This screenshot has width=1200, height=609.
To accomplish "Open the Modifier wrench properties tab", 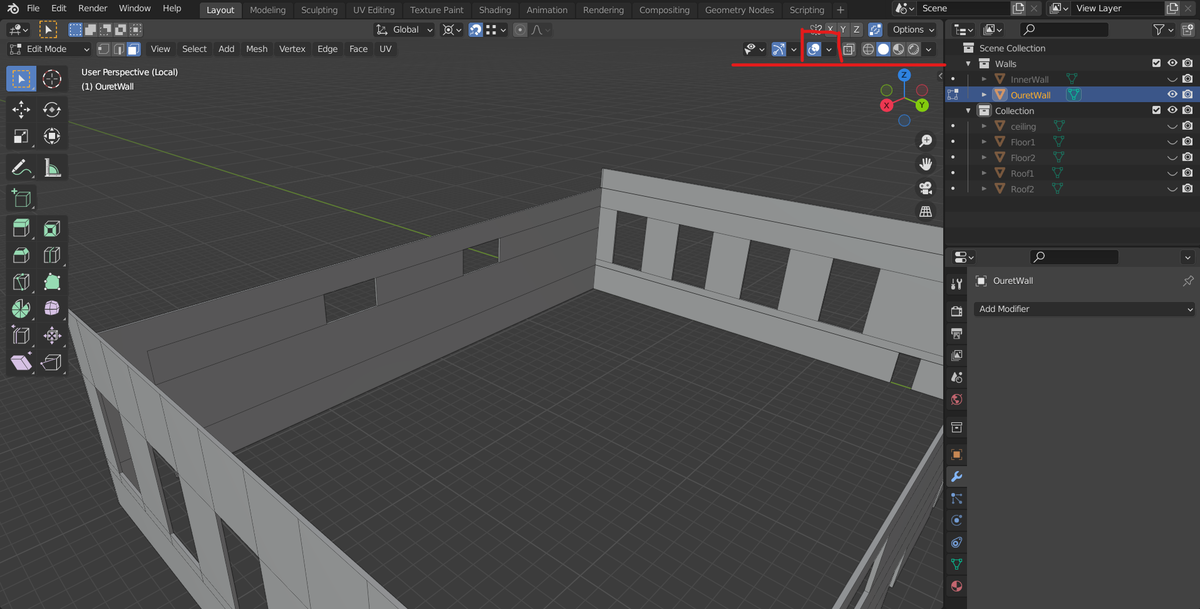I will point(957,477).
